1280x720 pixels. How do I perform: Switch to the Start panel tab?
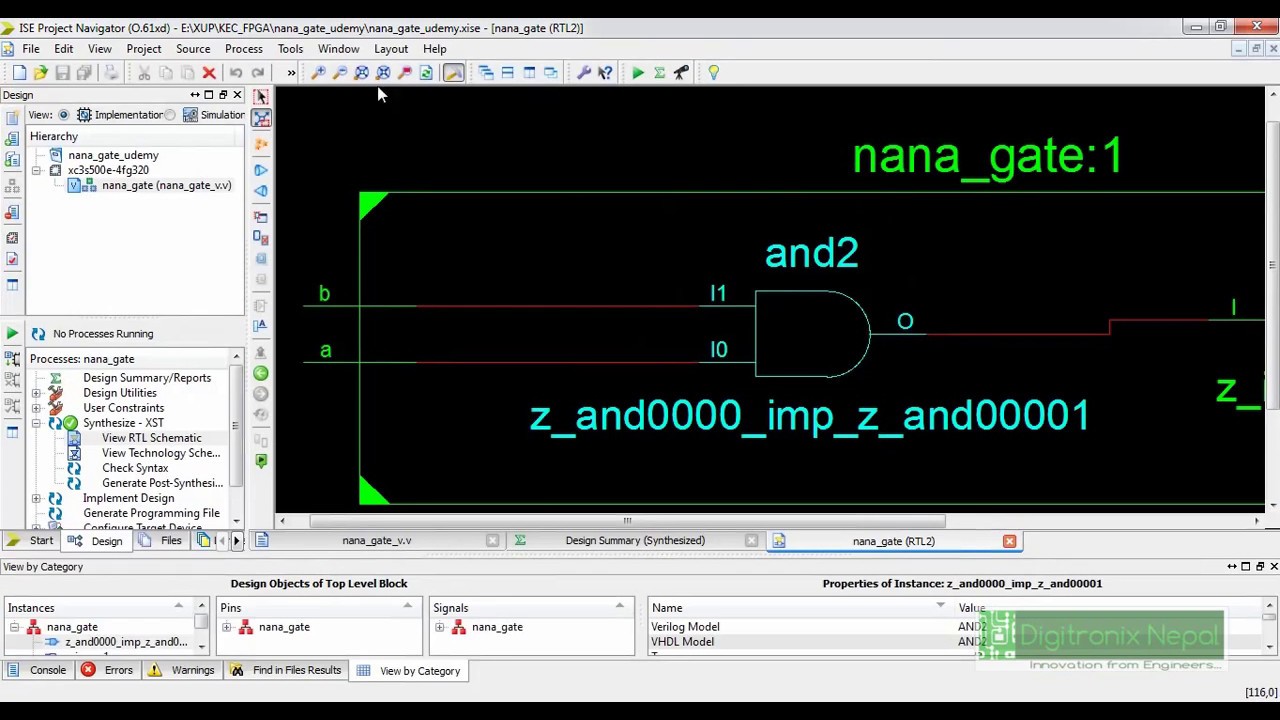tap(30, 541)
